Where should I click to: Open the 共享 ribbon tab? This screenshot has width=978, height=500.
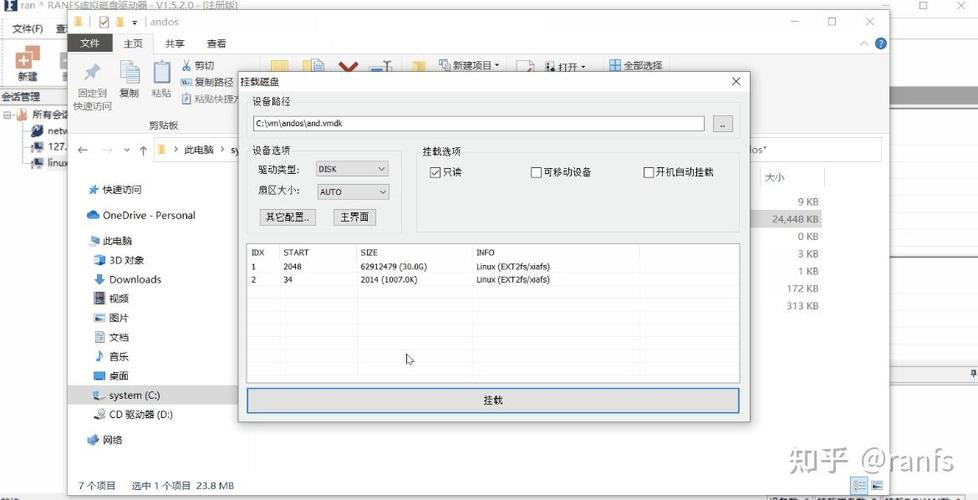tap(175, 44)
